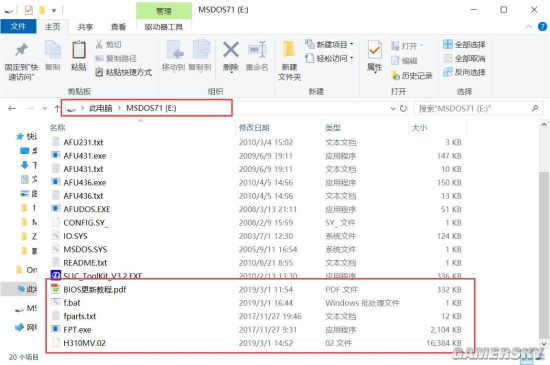Click the Back navigation arrow
Viewport: 550px width, 365px height.
pyautogui.click(x=12, y=108)
